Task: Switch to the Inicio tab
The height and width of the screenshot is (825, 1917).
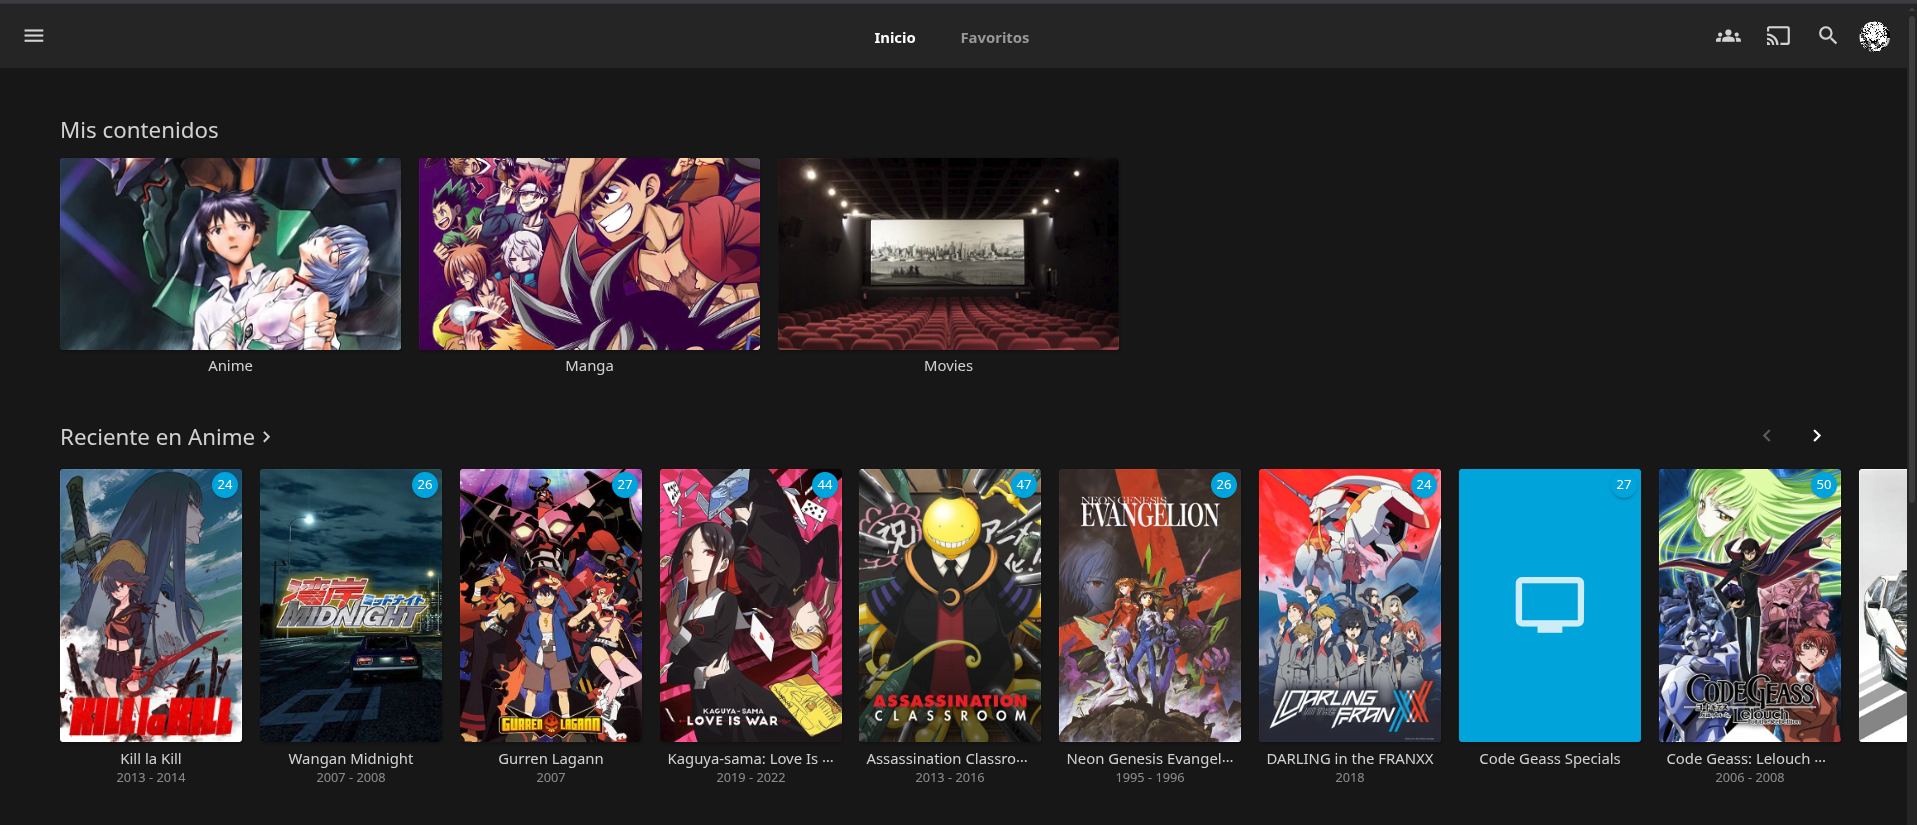Action: tap(895, 38)
